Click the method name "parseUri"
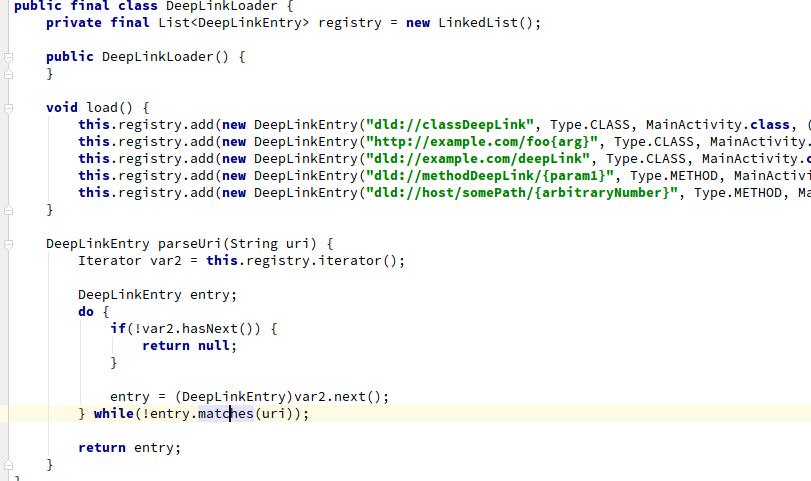Screen dimensions: 811x481 pyautogui.click(x=190, y=244)
